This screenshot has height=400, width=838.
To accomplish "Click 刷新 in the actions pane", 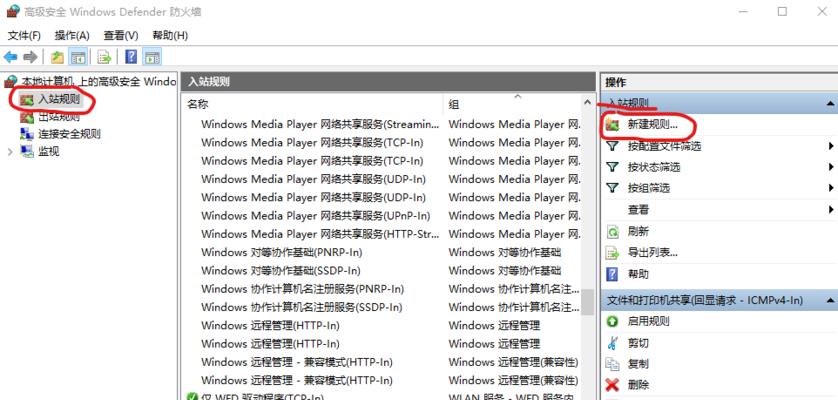I will point(638,232).
